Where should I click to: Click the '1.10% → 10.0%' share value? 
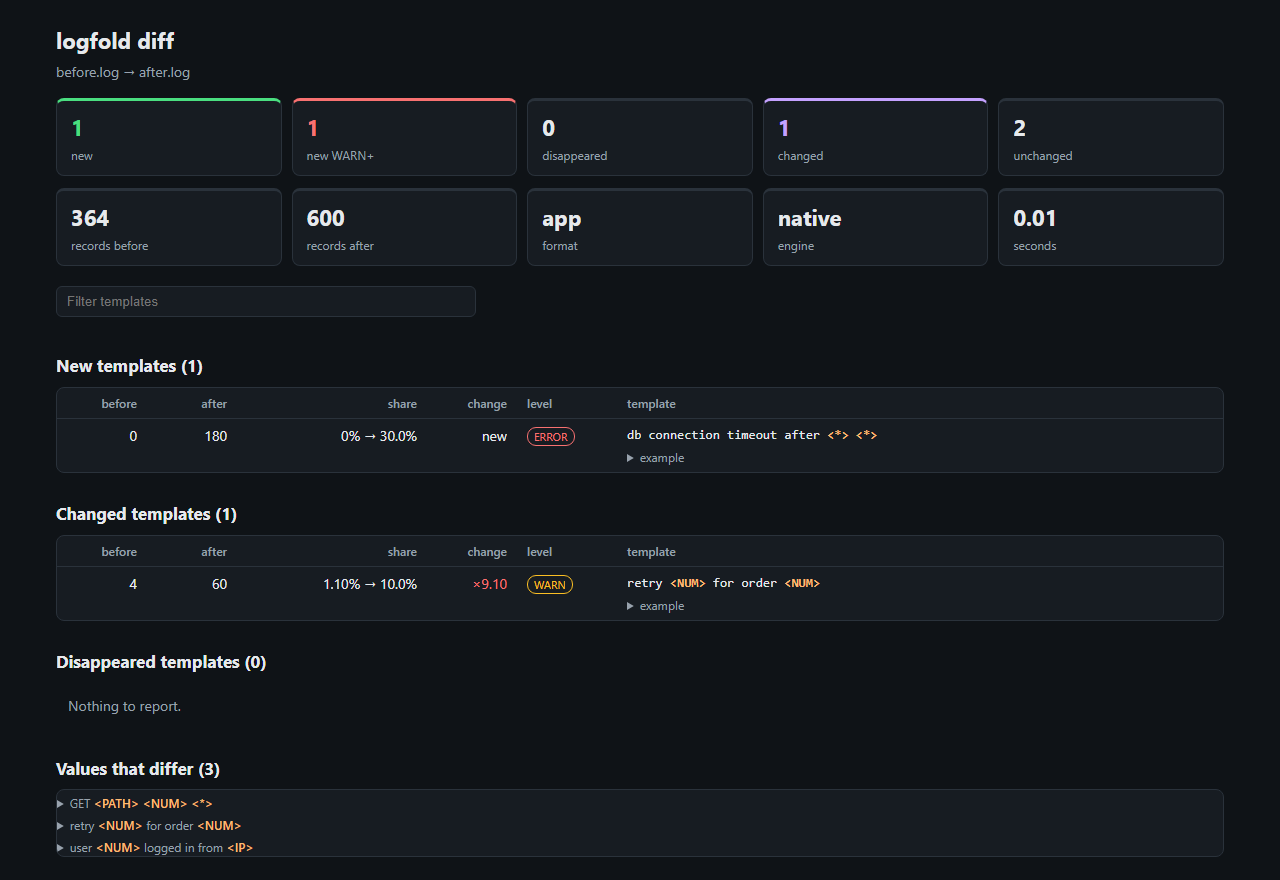[370, 584]
